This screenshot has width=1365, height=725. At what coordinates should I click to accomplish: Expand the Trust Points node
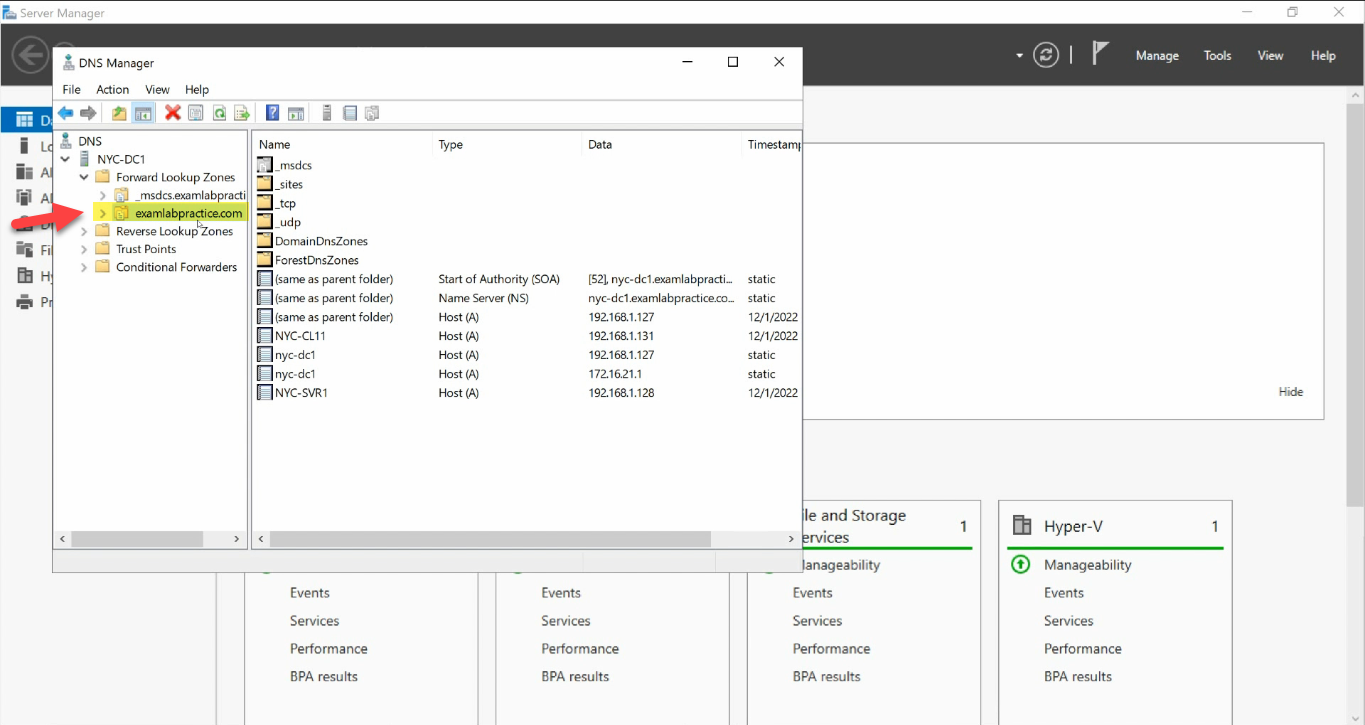click(84, 249)
